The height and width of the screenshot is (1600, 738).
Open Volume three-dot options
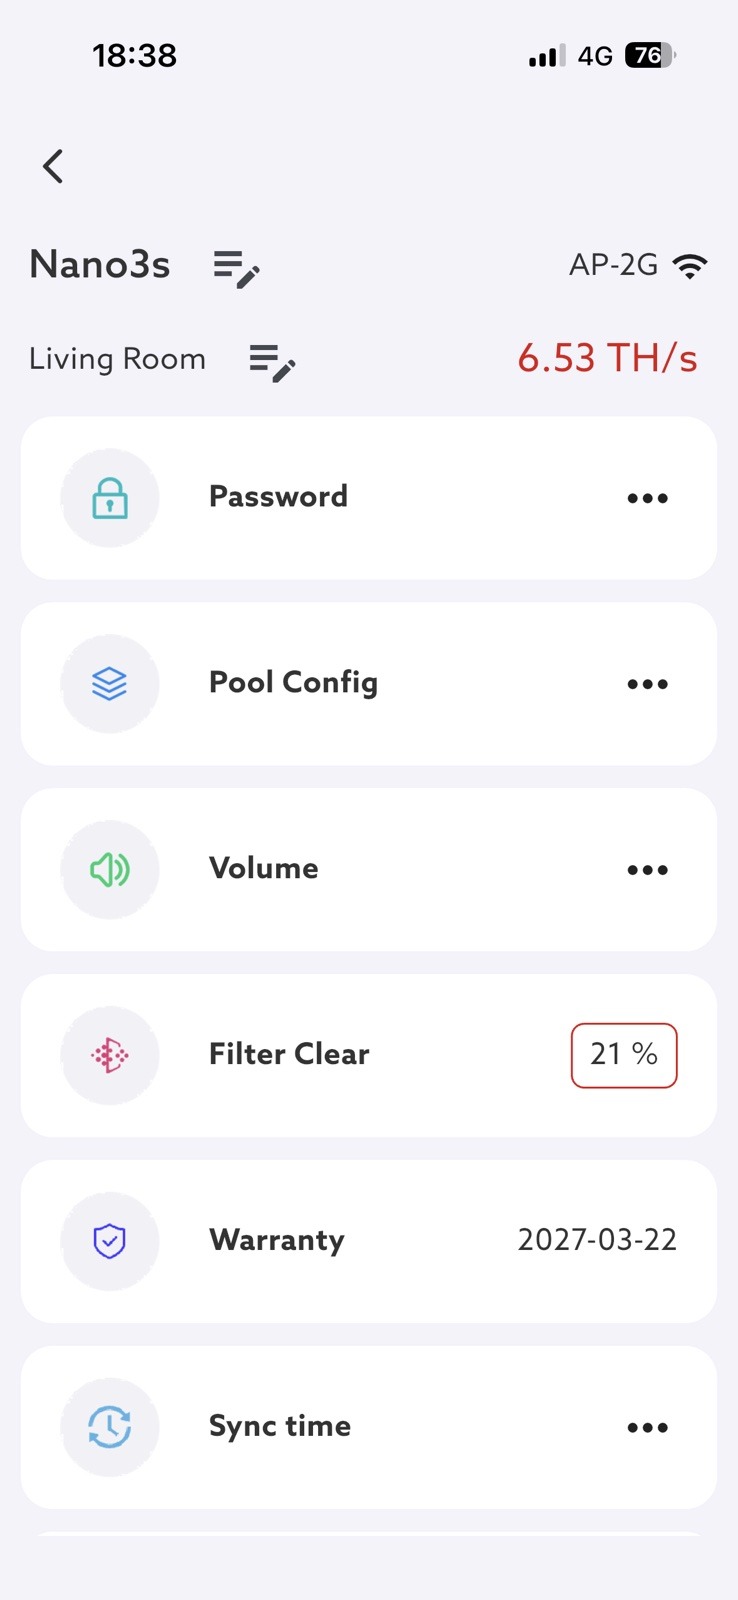(x=647, y=870)
